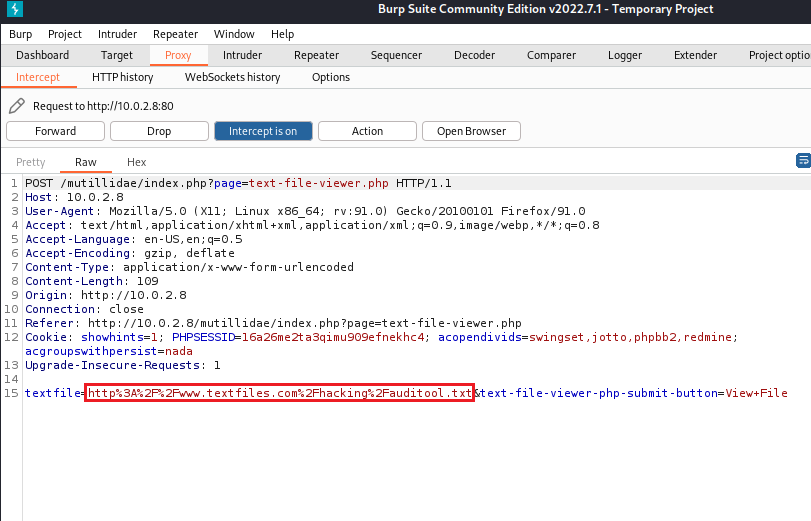Click the User-Agent header line

tap(306, 211)
